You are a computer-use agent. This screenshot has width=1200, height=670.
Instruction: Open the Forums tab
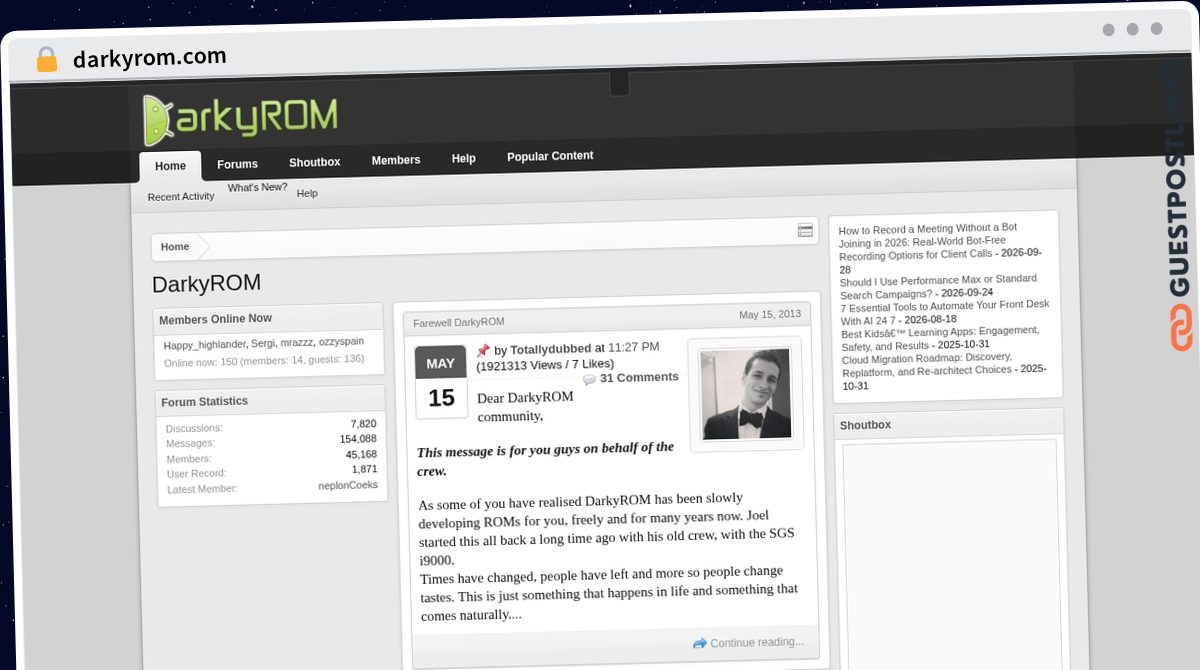[237, 164]
